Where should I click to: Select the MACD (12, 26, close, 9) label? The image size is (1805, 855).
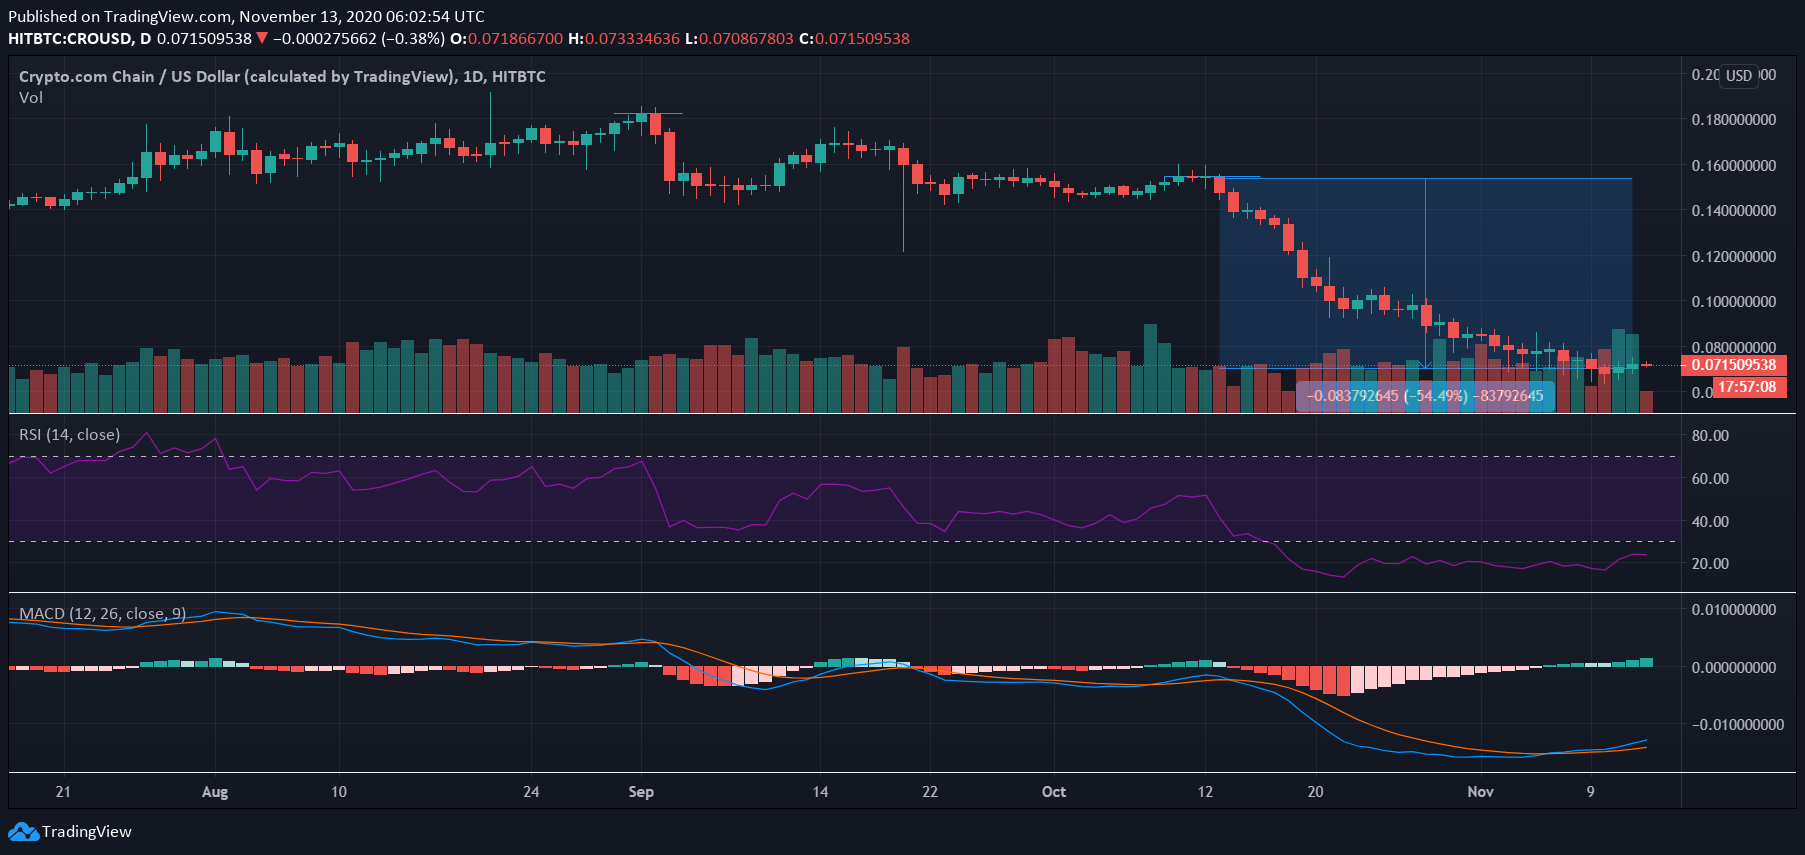coord(103,614)
